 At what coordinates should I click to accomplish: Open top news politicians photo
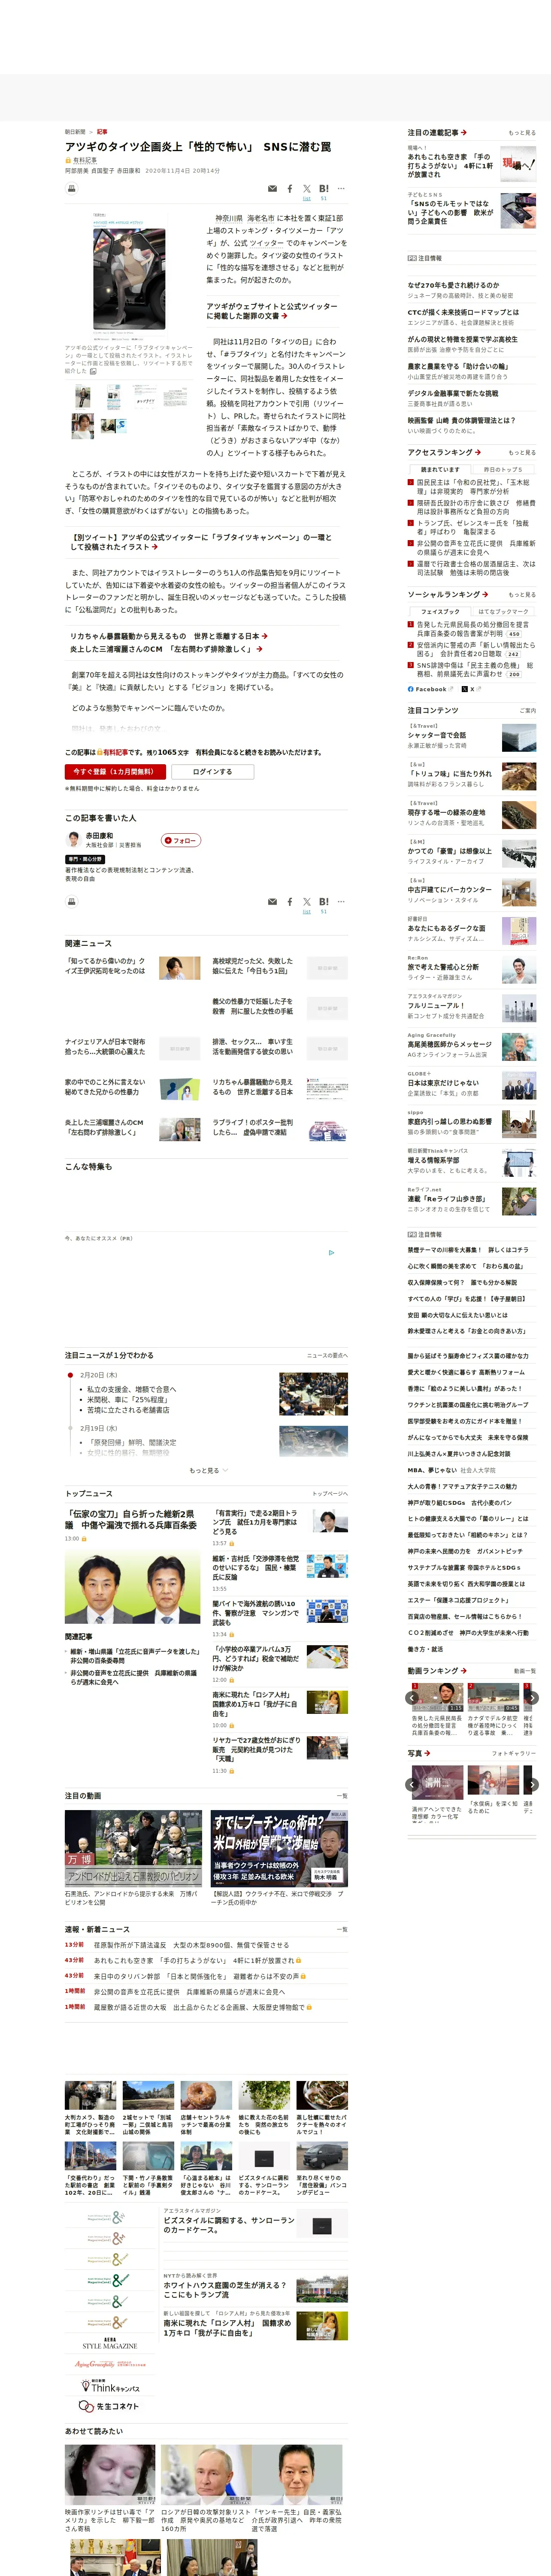pyautogui.click(x=133, y=1587)
